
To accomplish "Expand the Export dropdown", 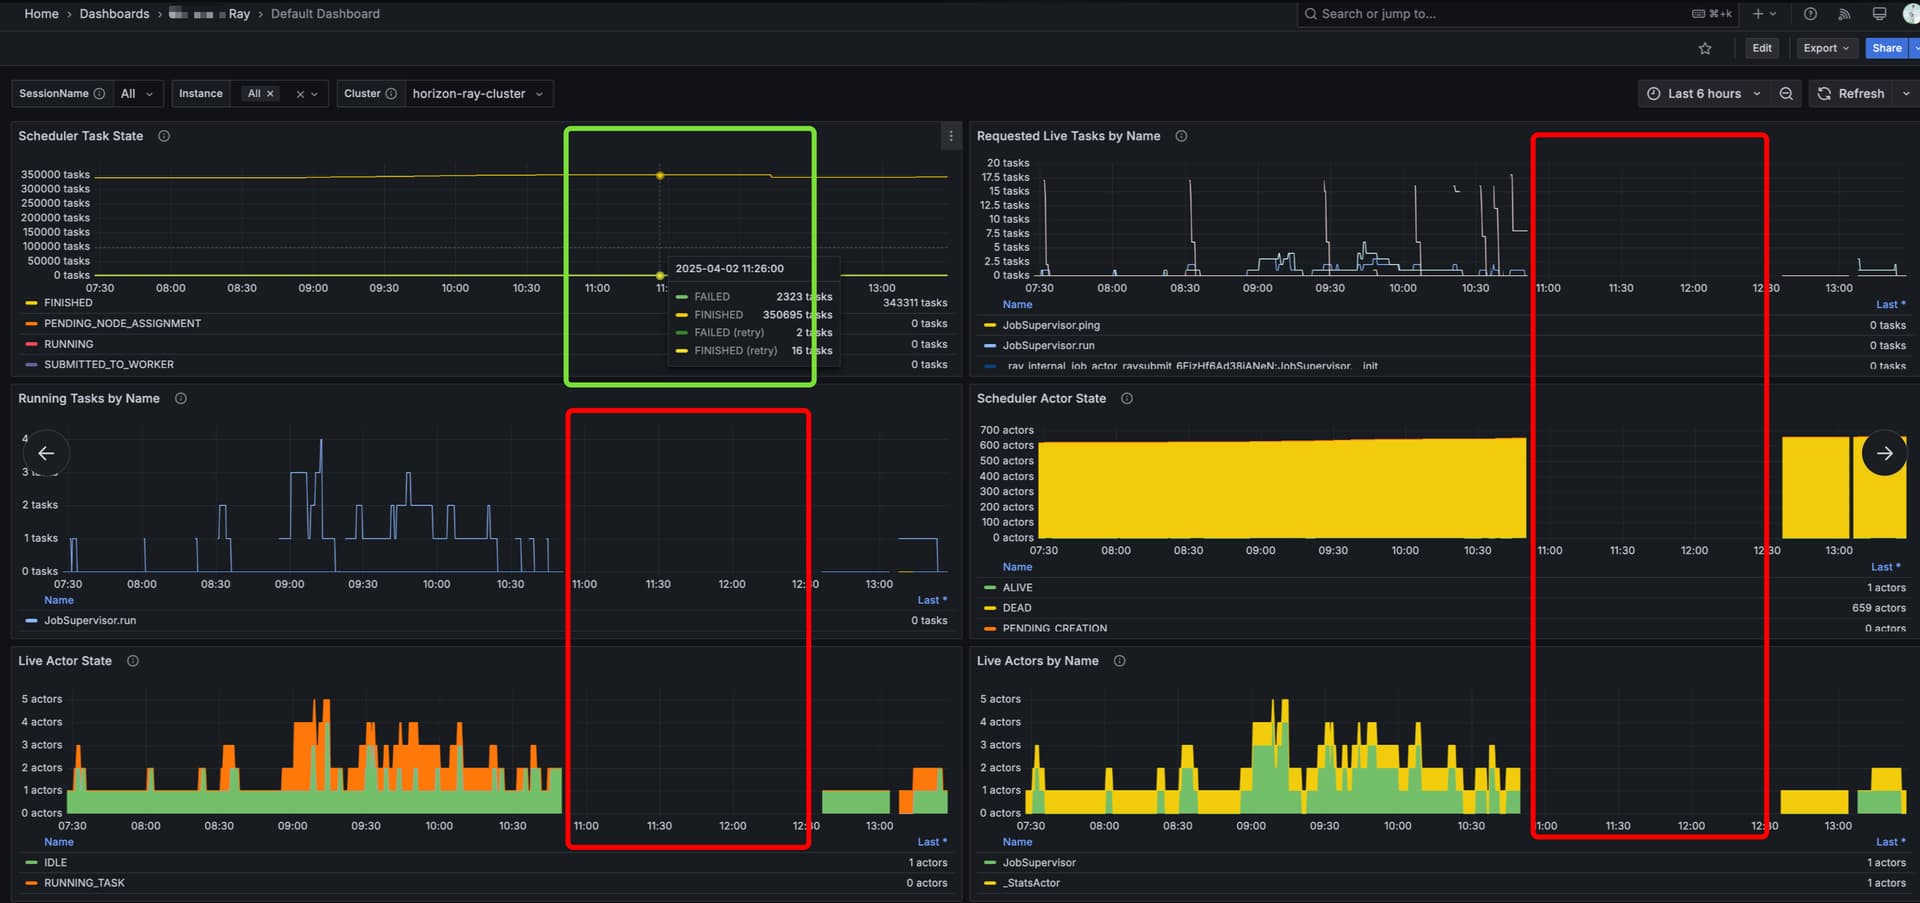I will coord(1825,48).
